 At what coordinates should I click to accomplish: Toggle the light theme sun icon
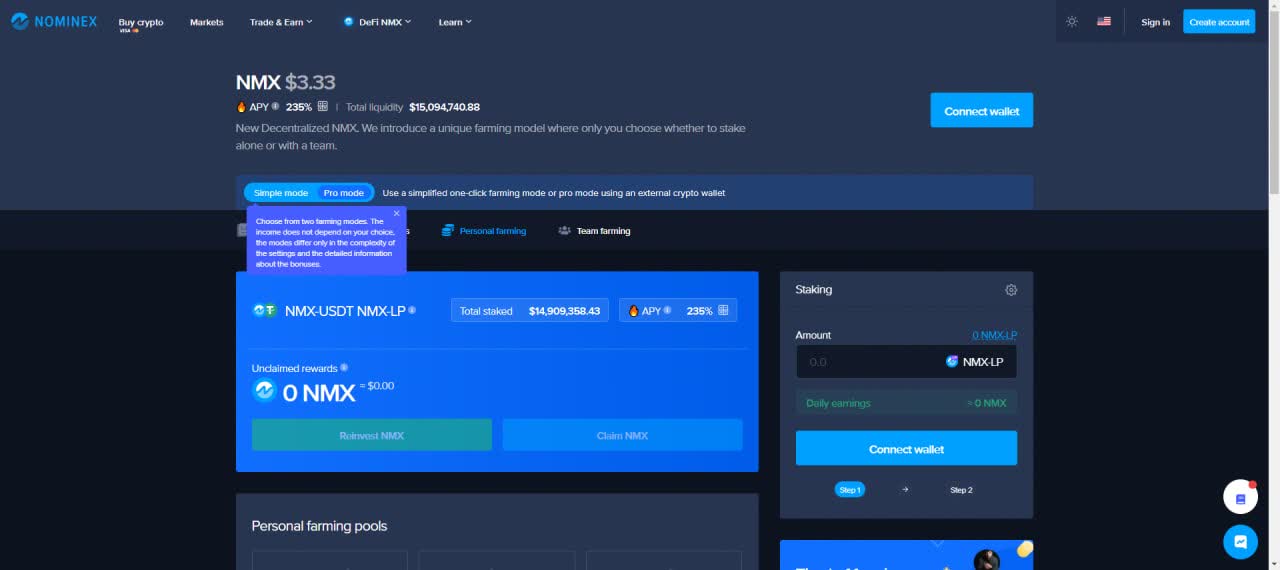coord(1072,21)
